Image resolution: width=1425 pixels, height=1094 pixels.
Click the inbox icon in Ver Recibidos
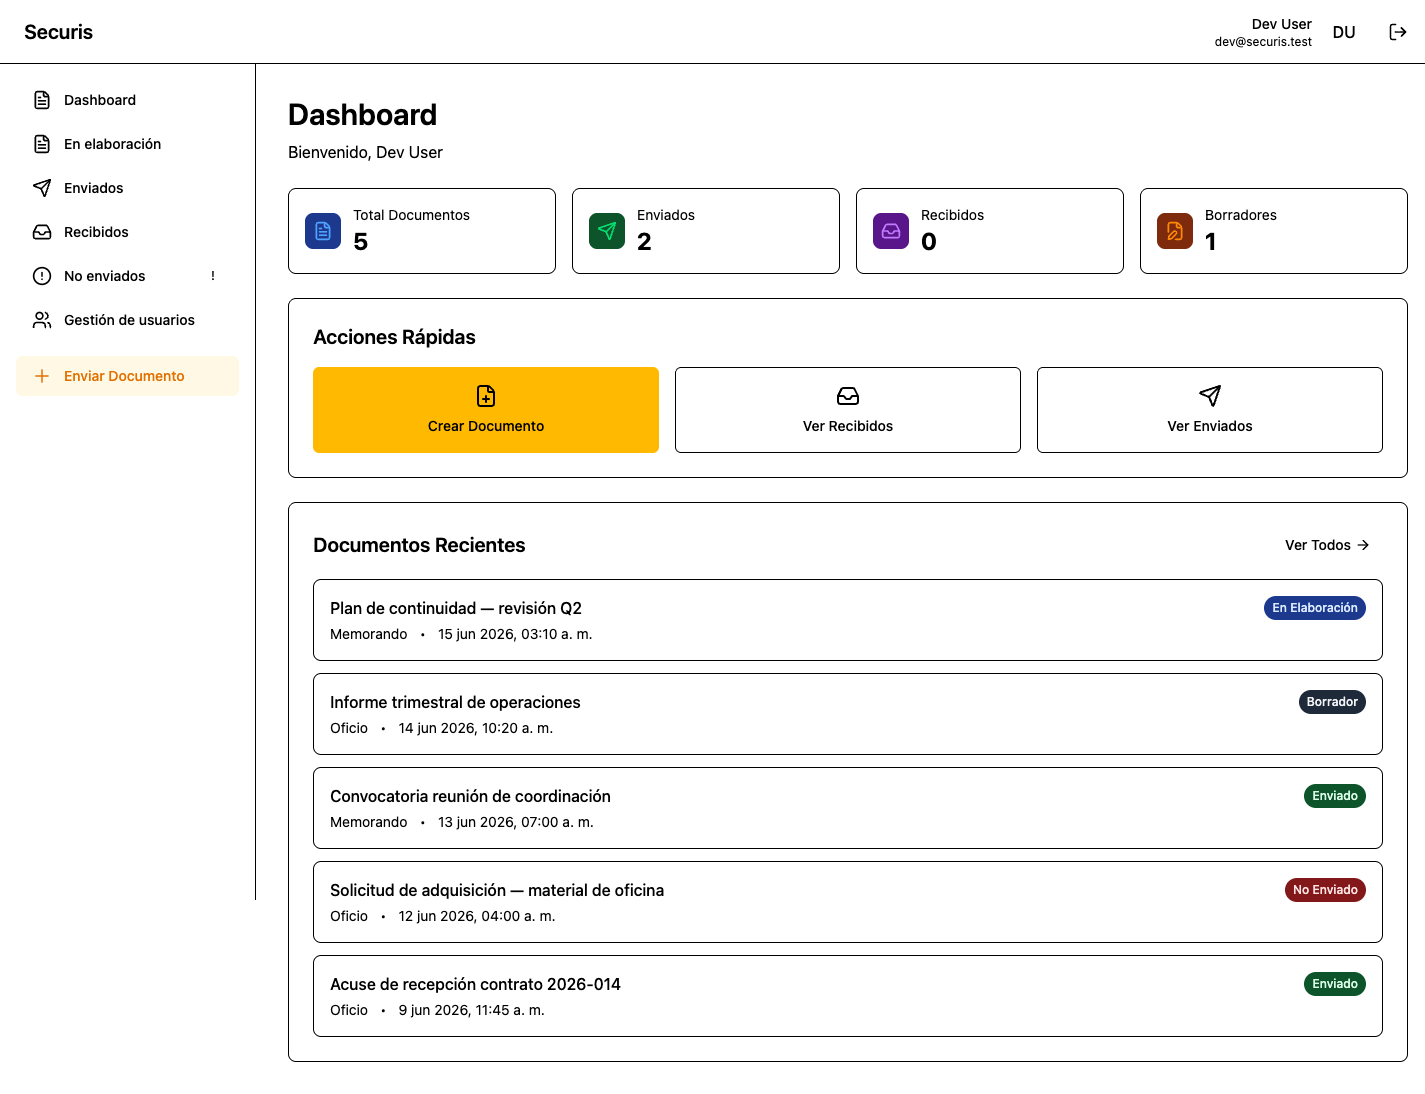[x=848, y=396]
